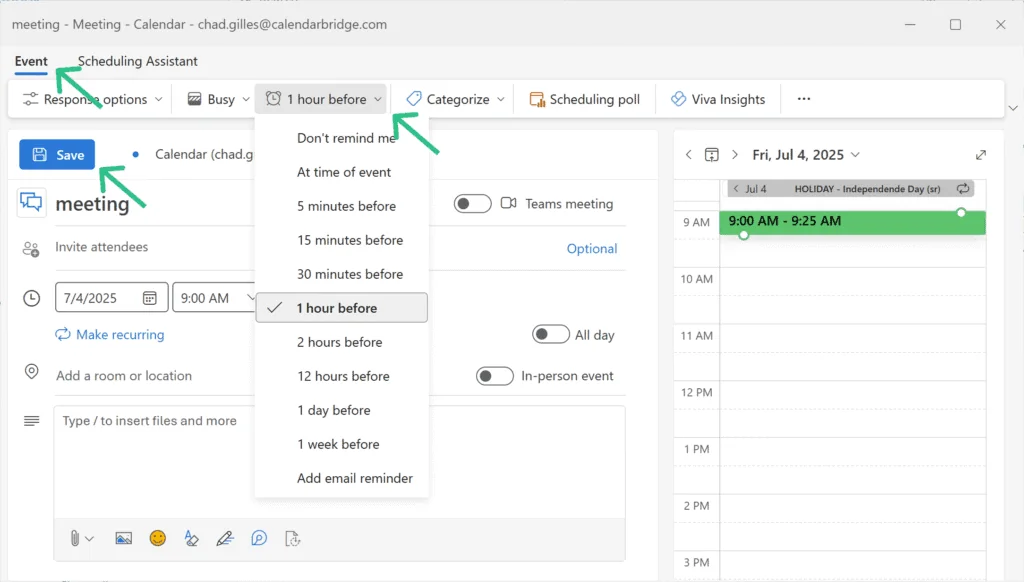1024x582 pixels.
Task: Choose 5 minutes before reminder
Action: pyautogui.click(x=342, y=206)
